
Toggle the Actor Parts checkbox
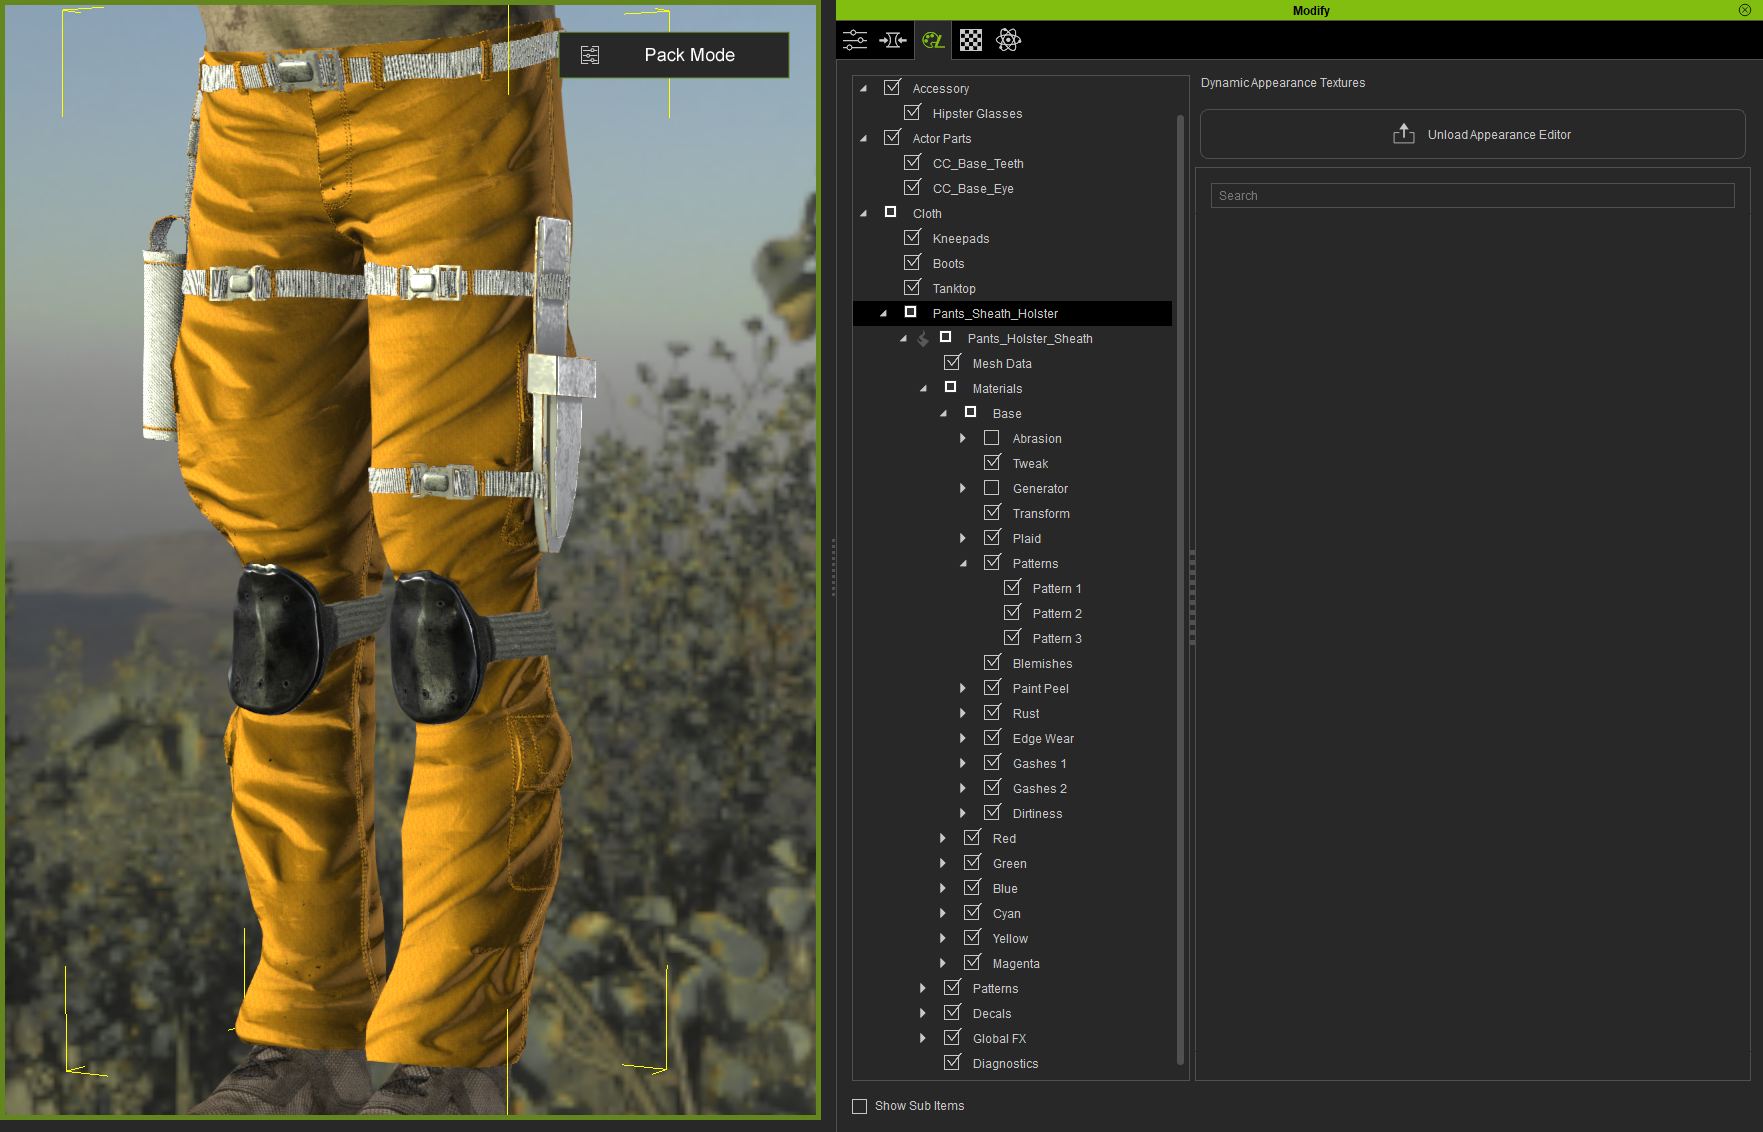point(892,138)
